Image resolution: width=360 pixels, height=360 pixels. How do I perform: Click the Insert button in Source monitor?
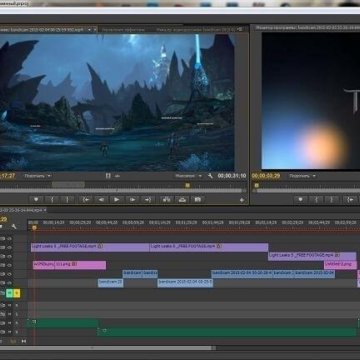click(x=166, y=200)
